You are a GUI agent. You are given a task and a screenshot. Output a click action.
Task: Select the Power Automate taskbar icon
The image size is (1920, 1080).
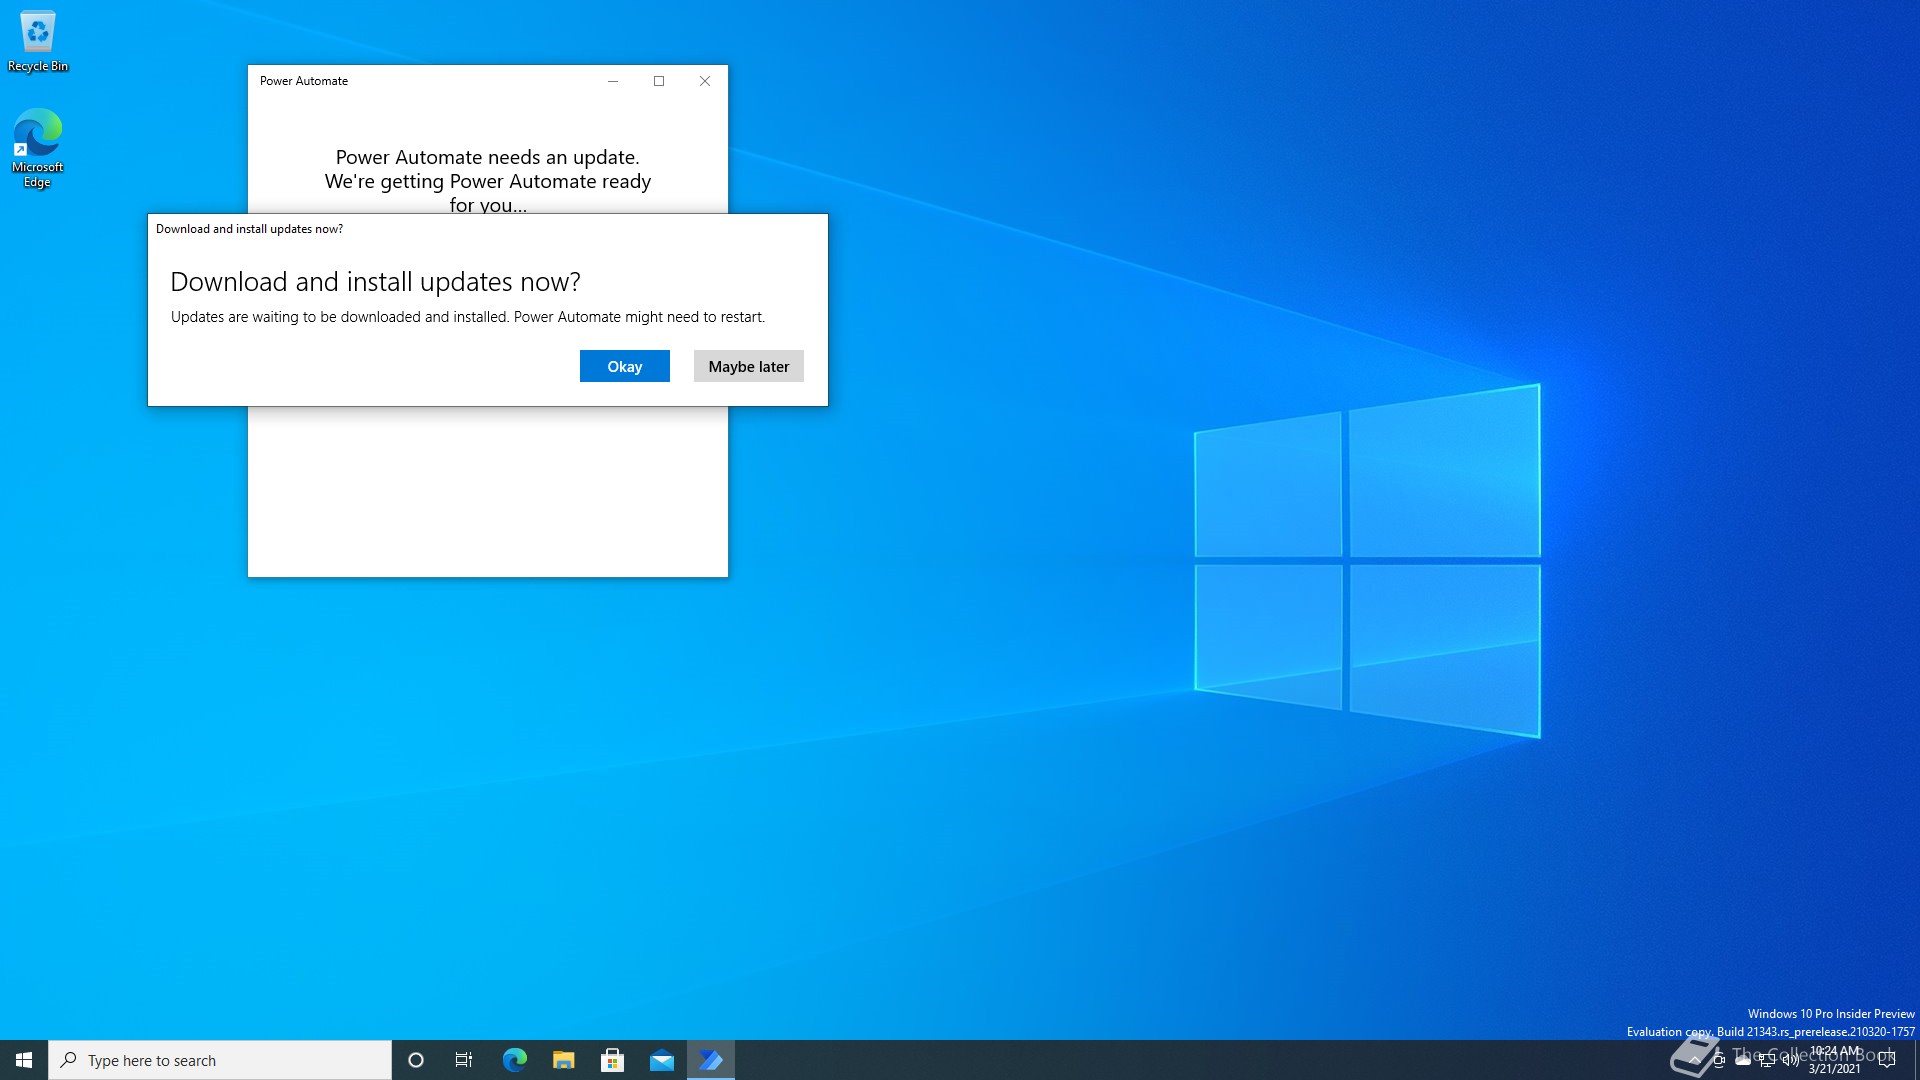[x=711, y=1060]
